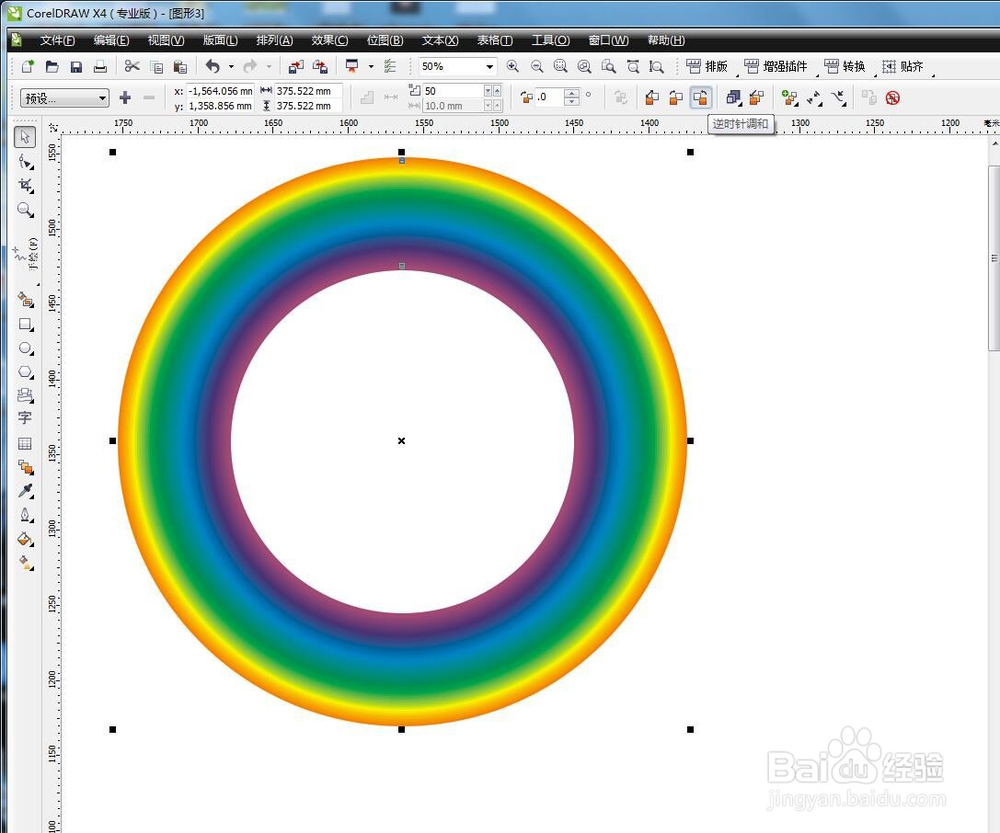Click the Export icon
This screenshot has height=833, width=1000.
[320, 66]
